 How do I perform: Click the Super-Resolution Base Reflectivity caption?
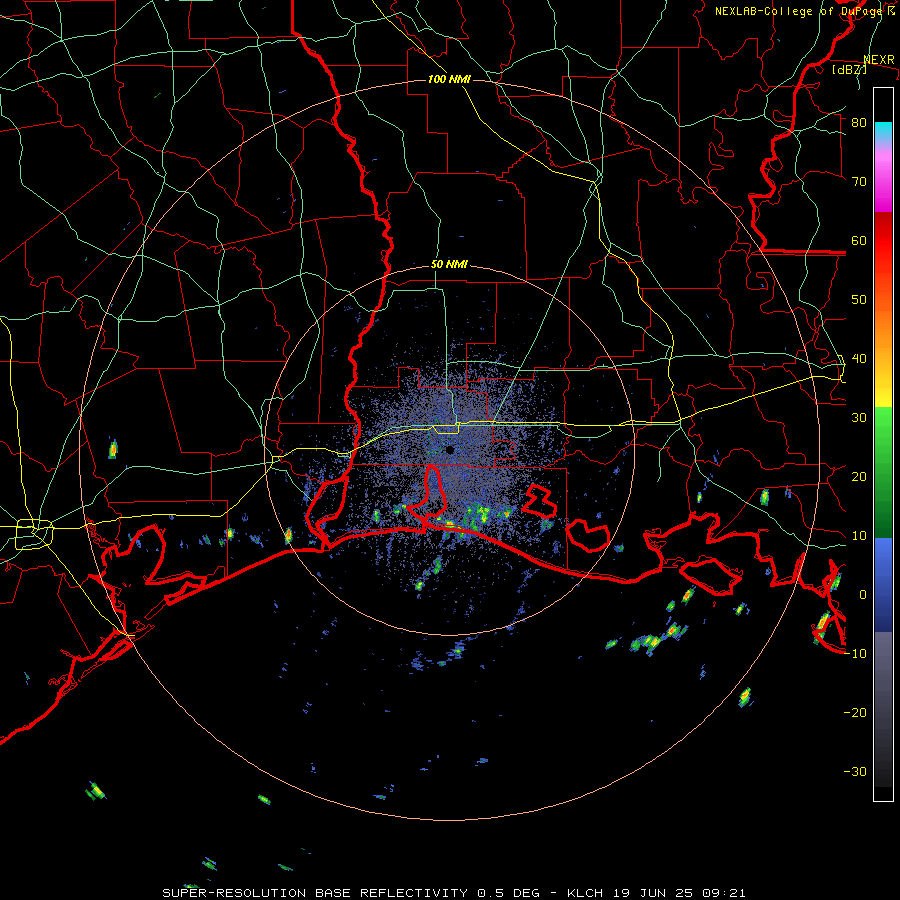pyautogui.click(x=454, y=893)
